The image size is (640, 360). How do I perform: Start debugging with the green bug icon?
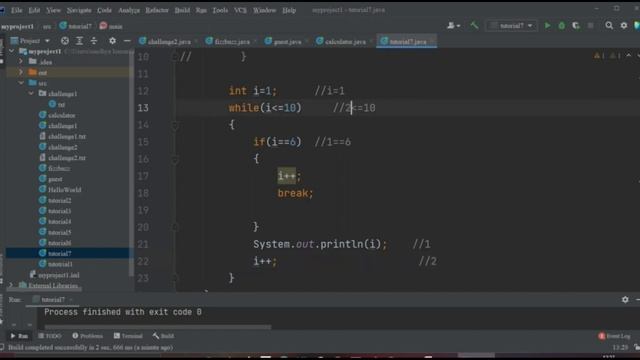[562, 26]
